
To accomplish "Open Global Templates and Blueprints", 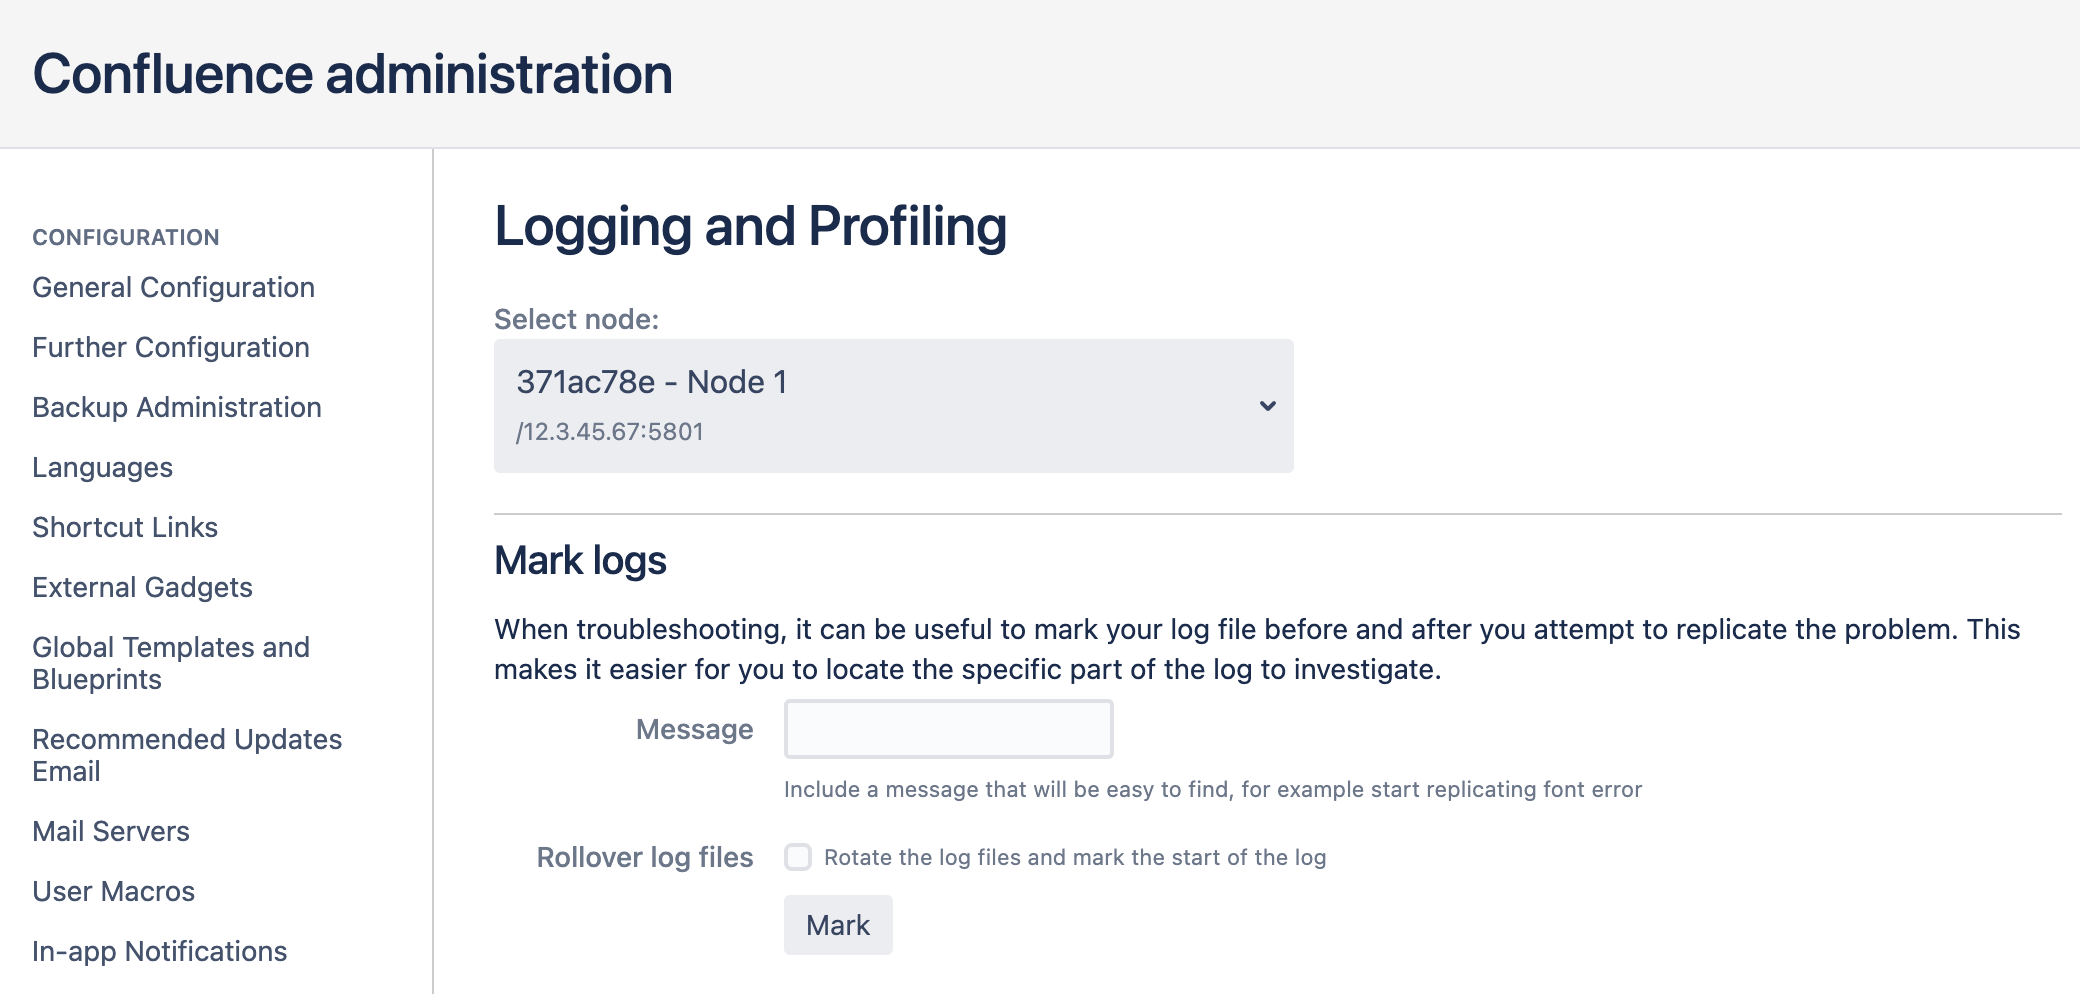I will pos(171,663).
